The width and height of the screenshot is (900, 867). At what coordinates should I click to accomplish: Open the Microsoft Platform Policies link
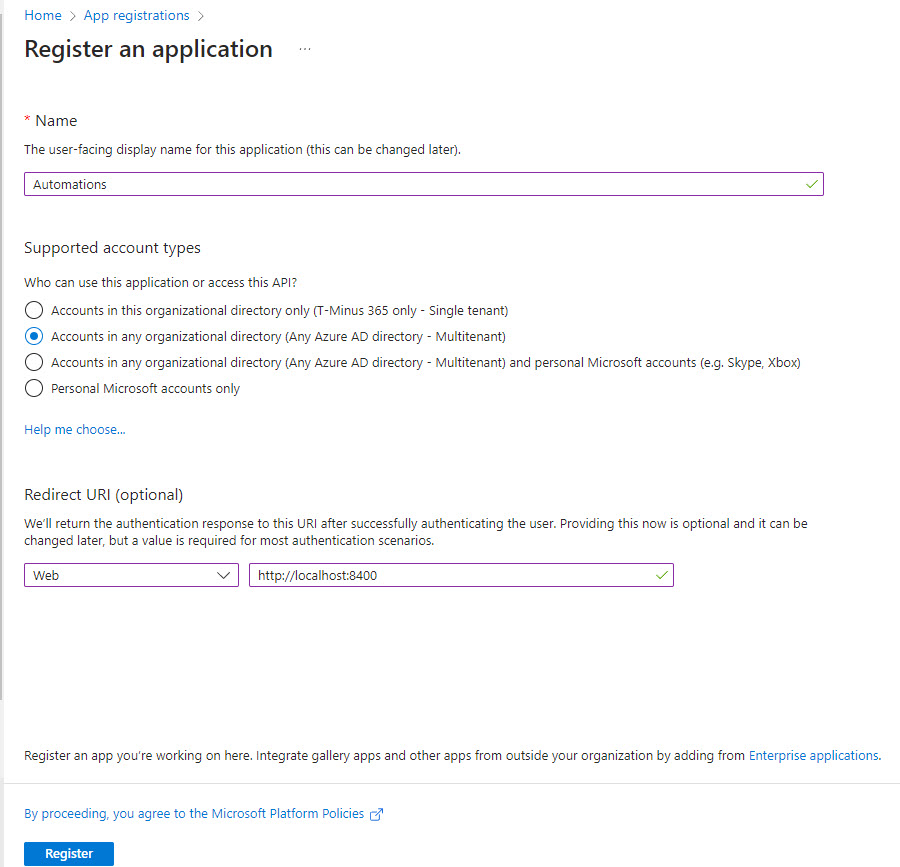pos(194,814)
